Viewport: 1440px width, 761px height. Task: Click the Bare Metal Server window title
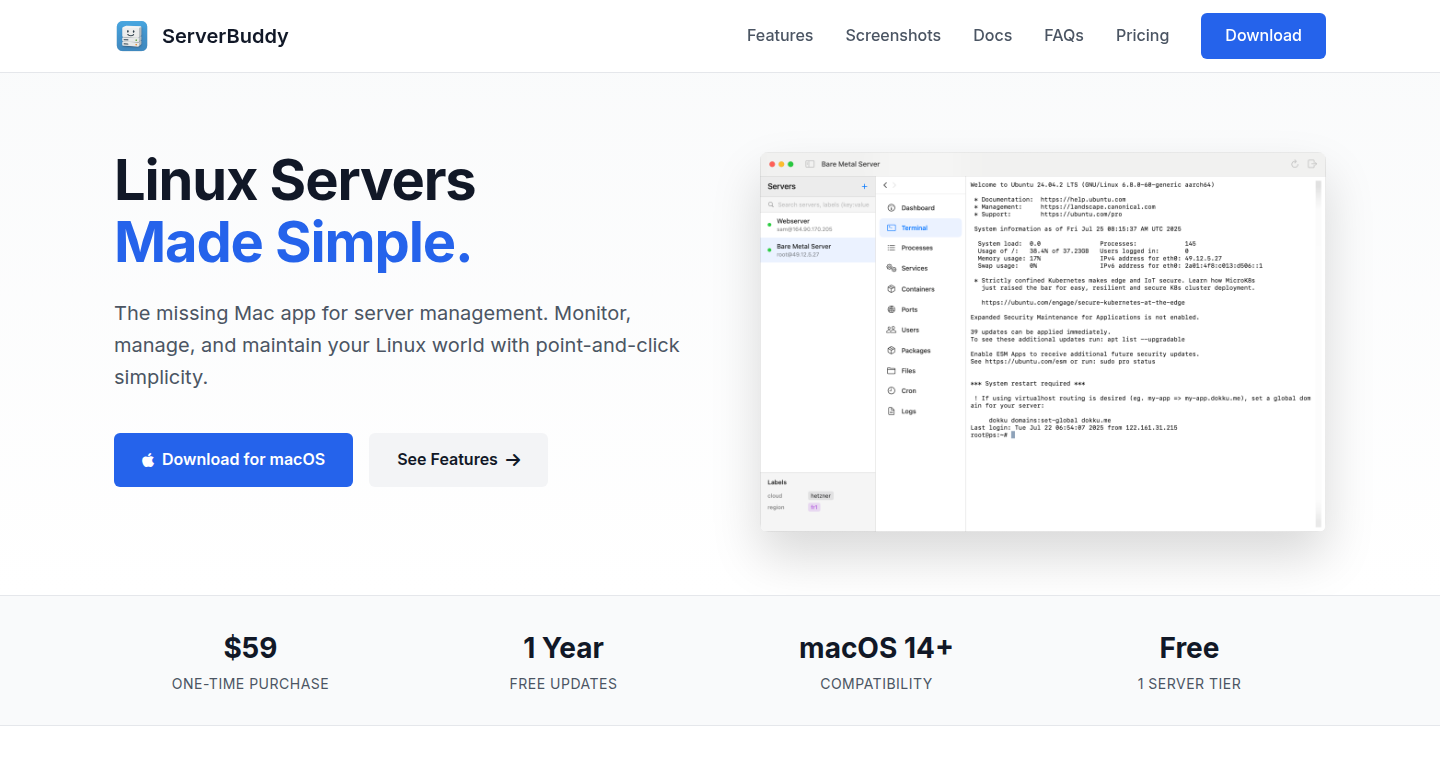(850, 164)
